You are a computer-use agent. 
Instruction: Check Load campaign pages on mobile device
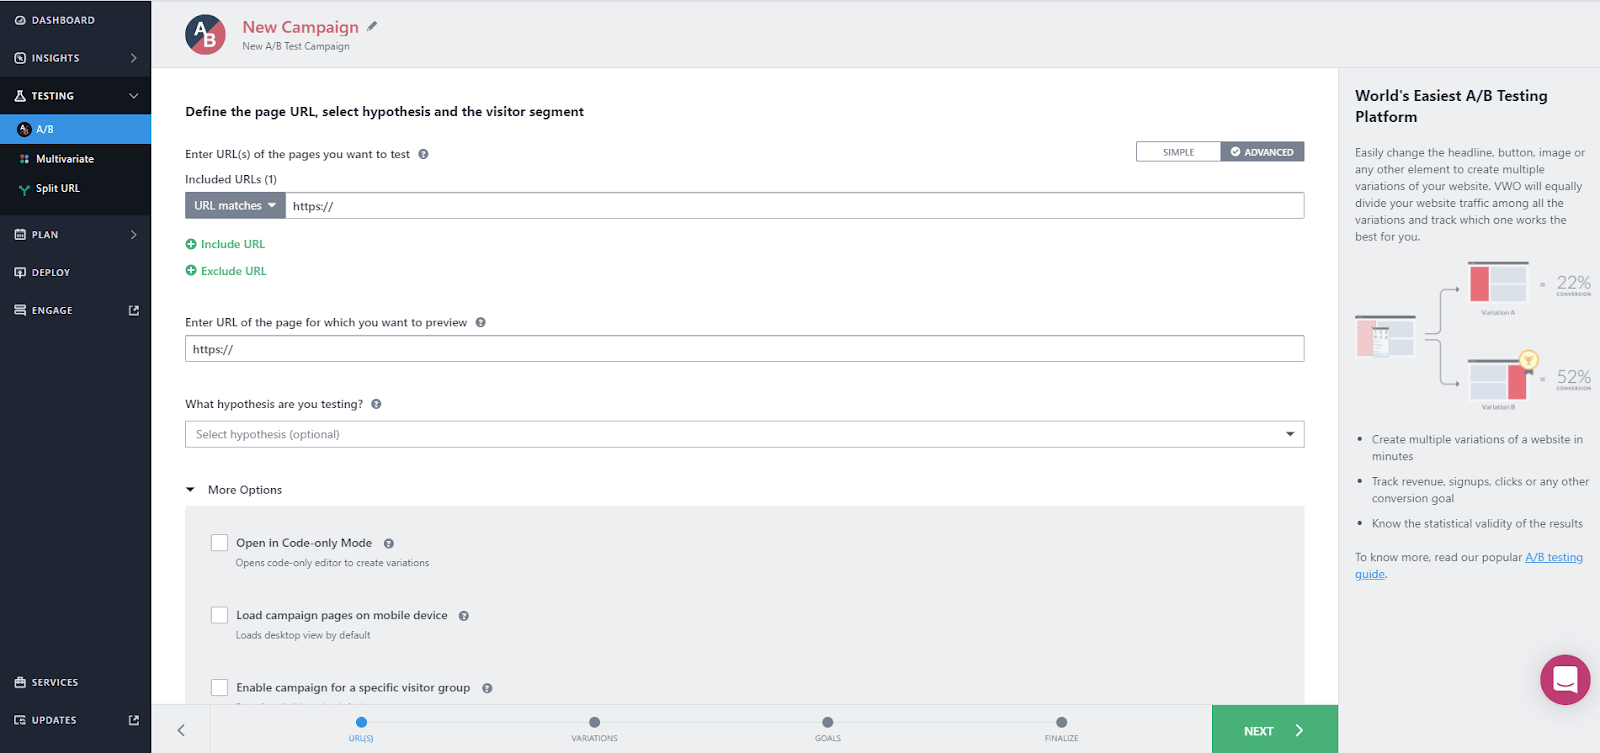(219, 615)
